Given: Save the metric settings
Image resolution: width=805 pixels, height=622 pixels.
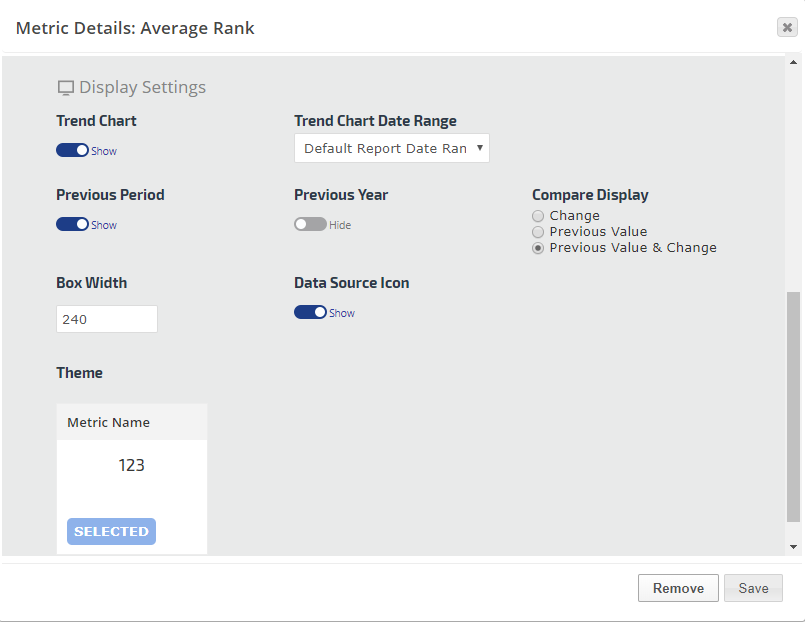Looking at the screenshot, I should coord(753,588).
